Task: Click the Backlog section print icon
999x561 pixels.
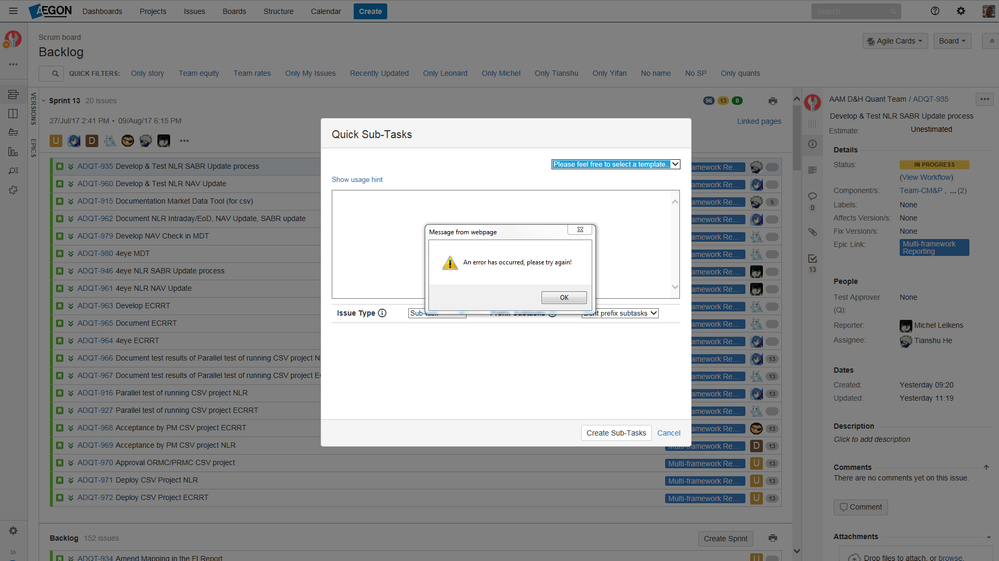Action: 772,538
